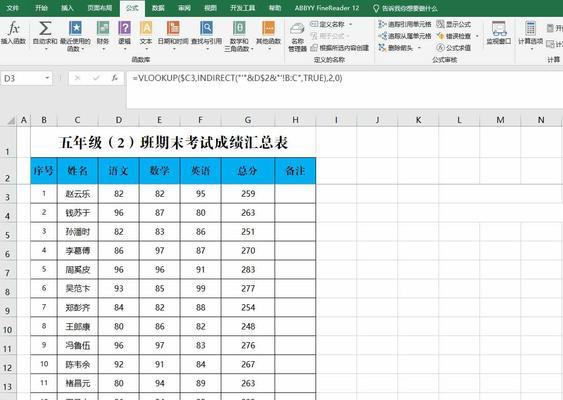The image size is (563, 400).
Task: Click the English score cell 99
Action: 201,289
